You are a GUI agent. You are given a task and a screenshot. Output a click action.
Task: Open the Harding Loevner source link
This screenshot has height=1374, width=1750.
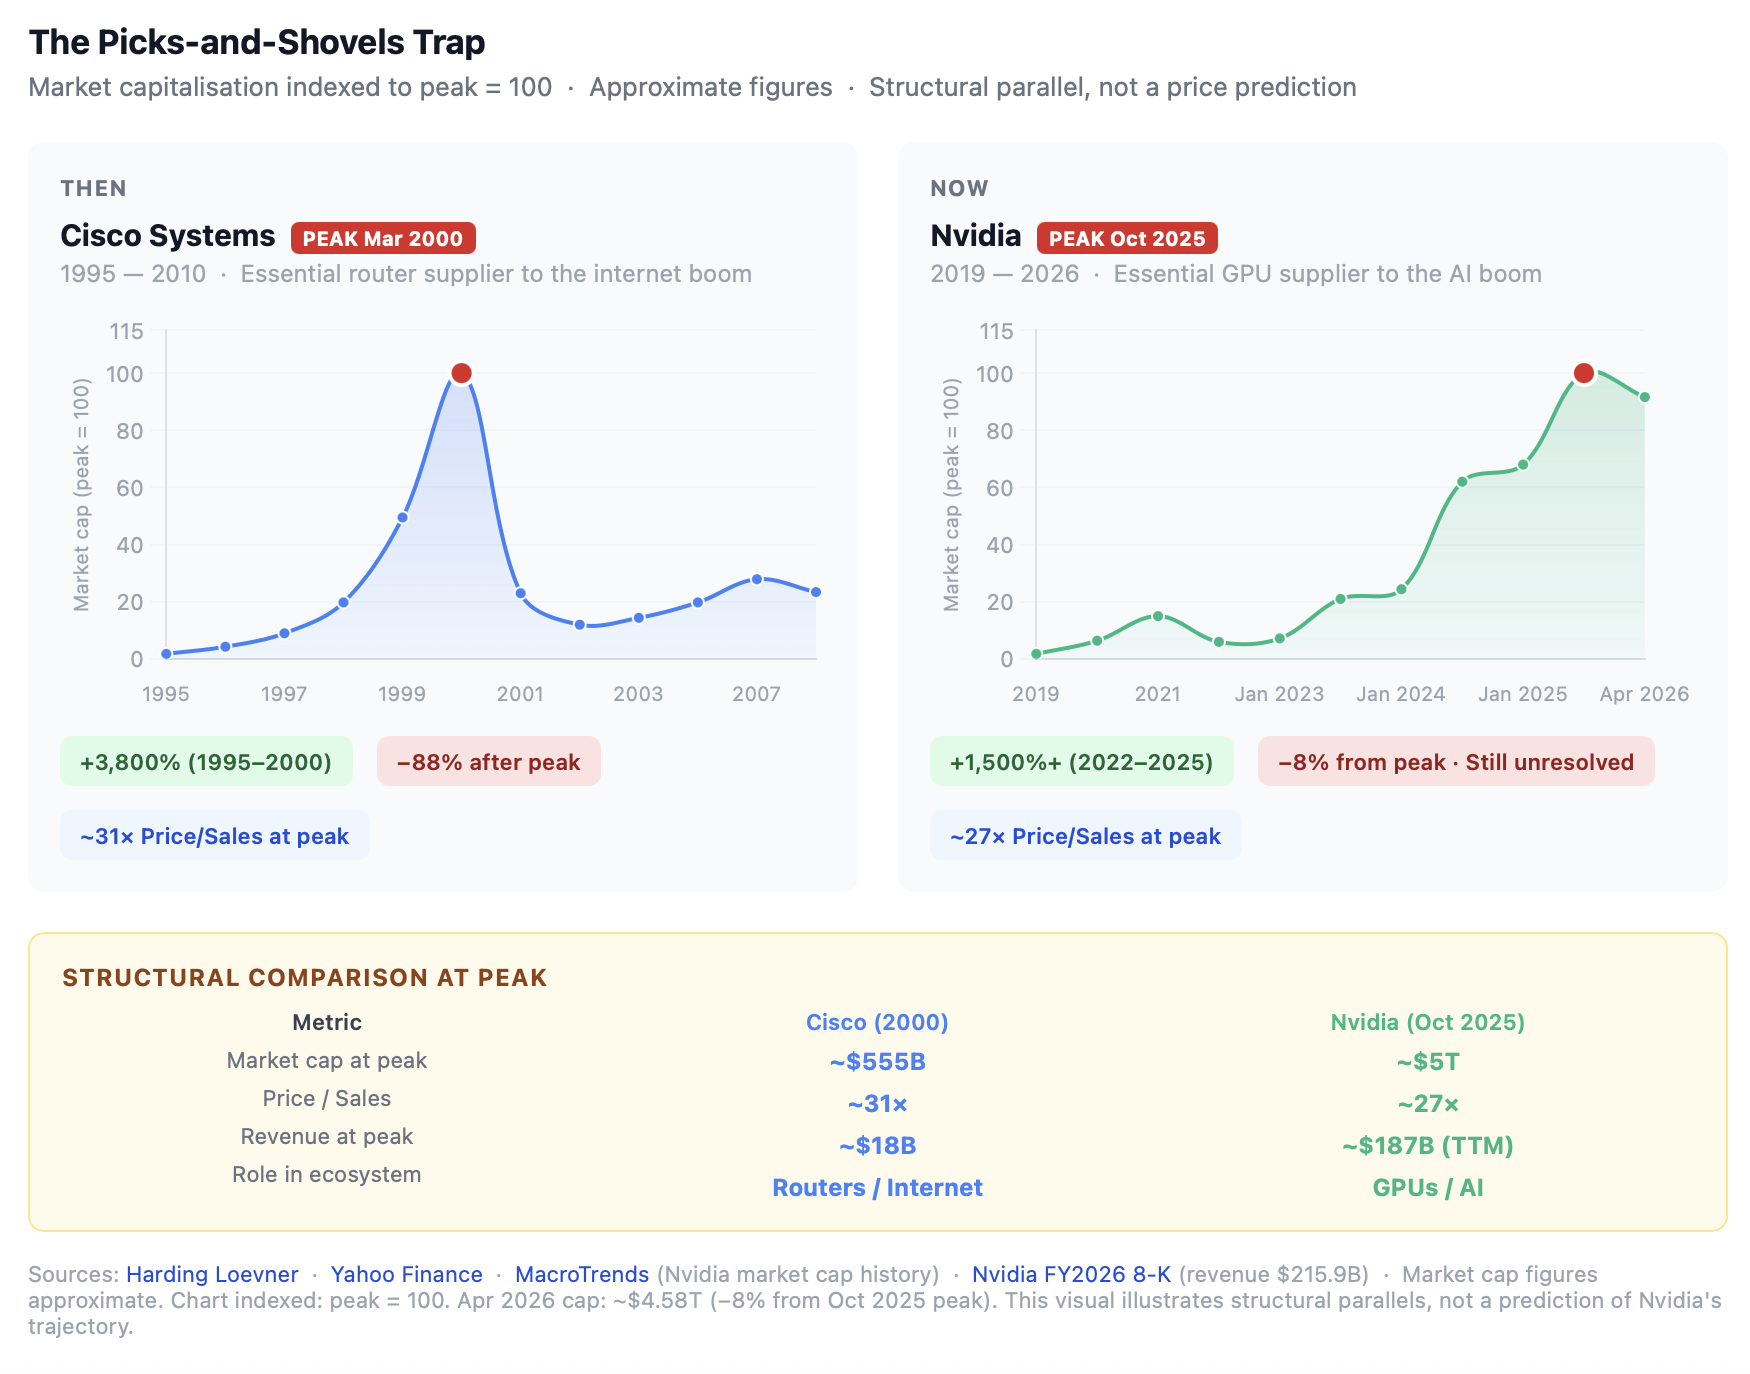(212, 1274)
